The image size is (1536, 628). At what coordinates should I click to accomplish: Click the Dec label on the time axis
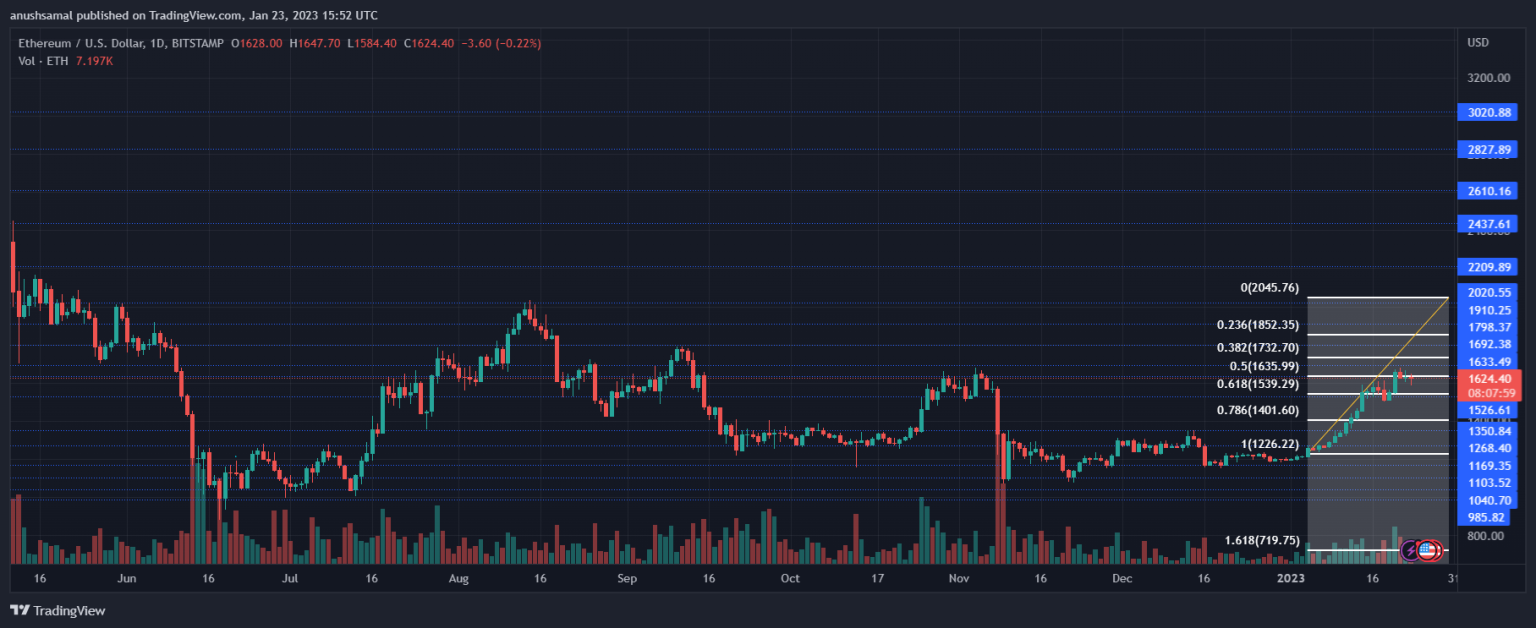click(1121, 578)
